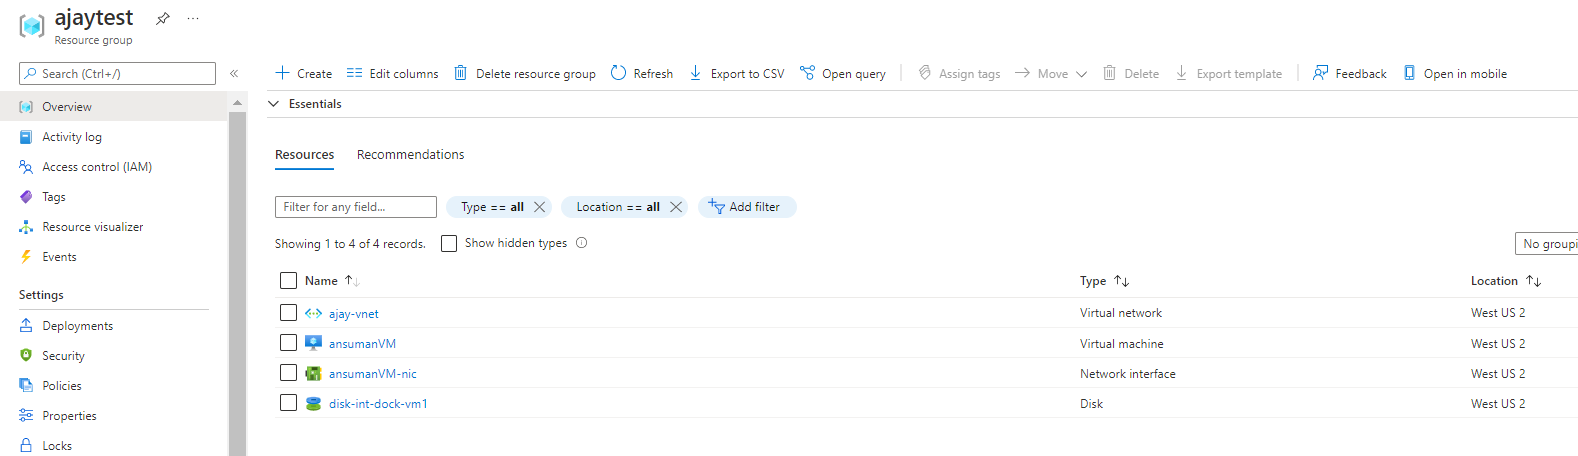
Task: Click Add filter
Action: point(747,207)
